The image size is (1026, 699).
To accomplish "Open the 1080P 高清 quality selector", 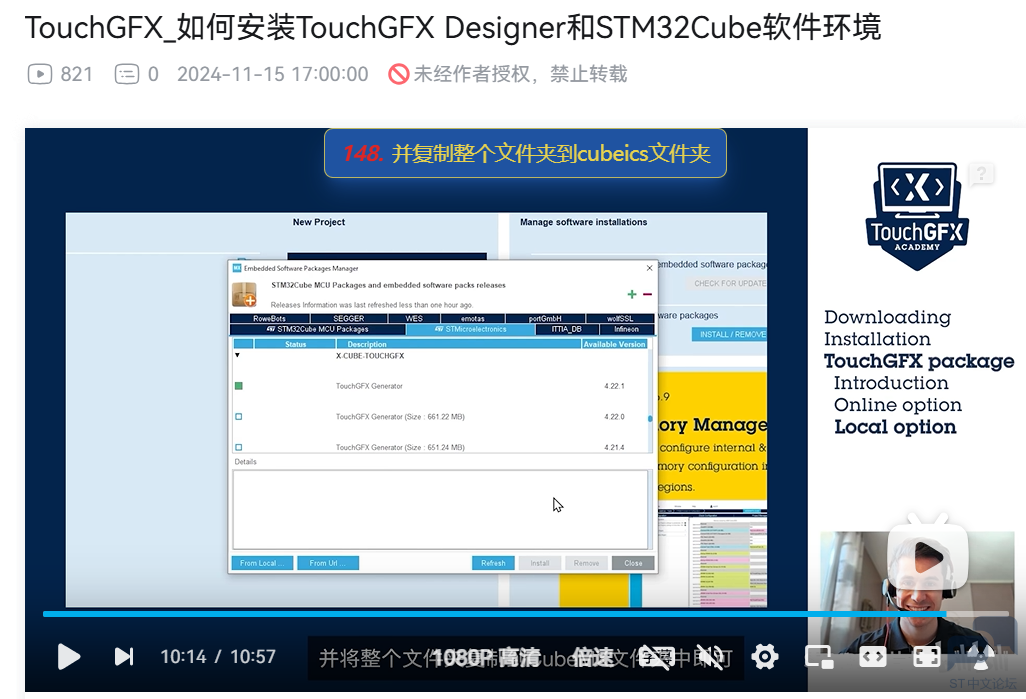I will [x=486, y=657].
